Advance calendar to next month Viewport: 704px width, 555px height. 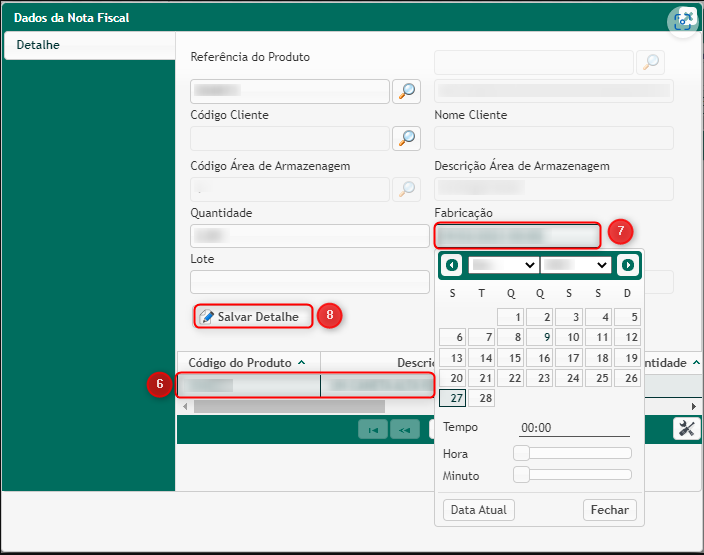coord(627,265)
